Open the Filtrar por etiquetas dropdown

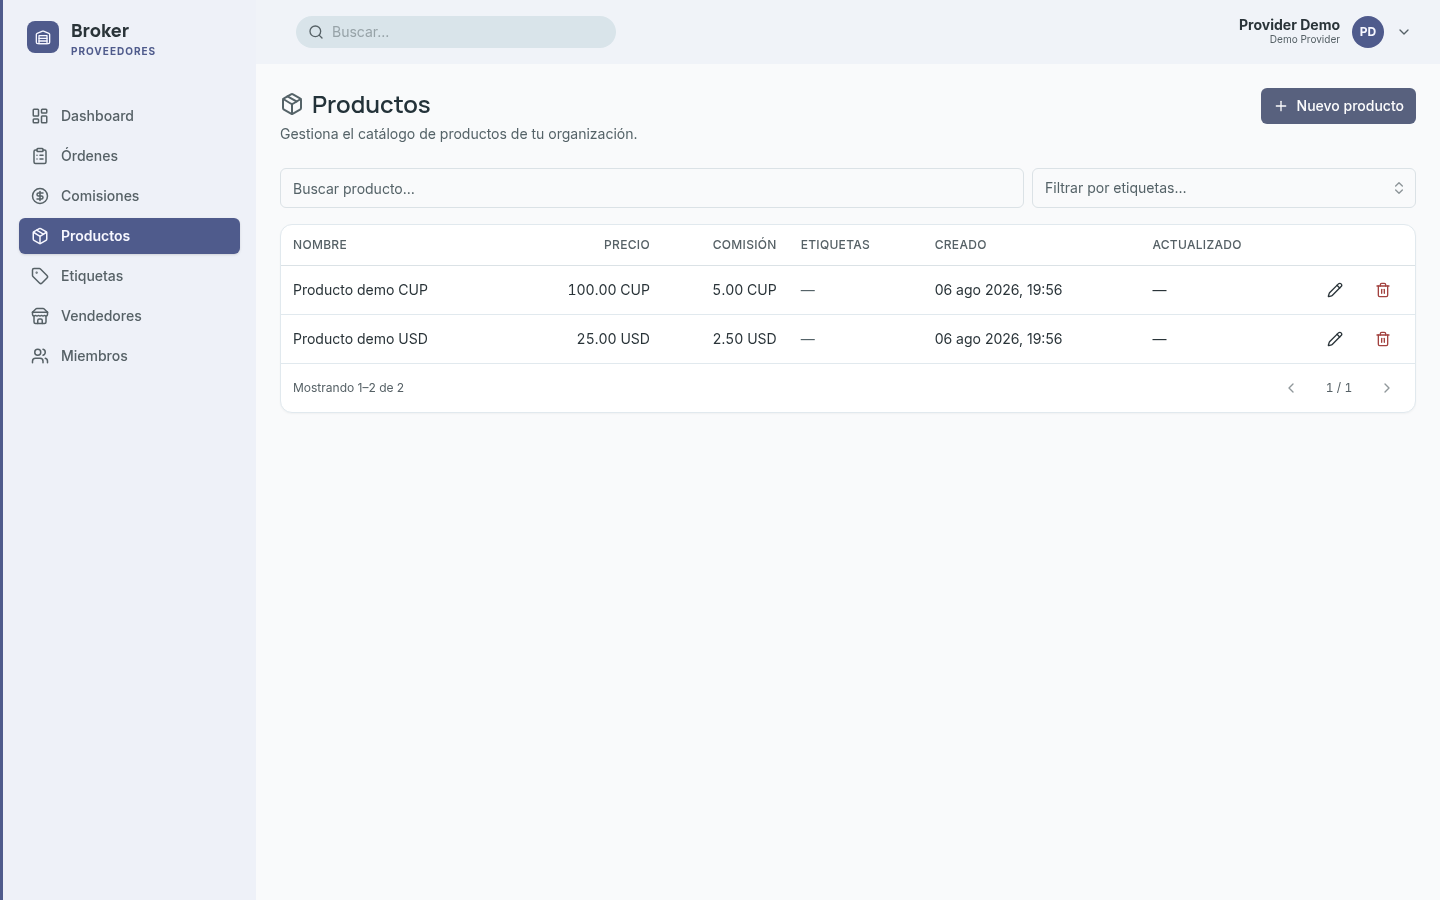[1224, 188]
